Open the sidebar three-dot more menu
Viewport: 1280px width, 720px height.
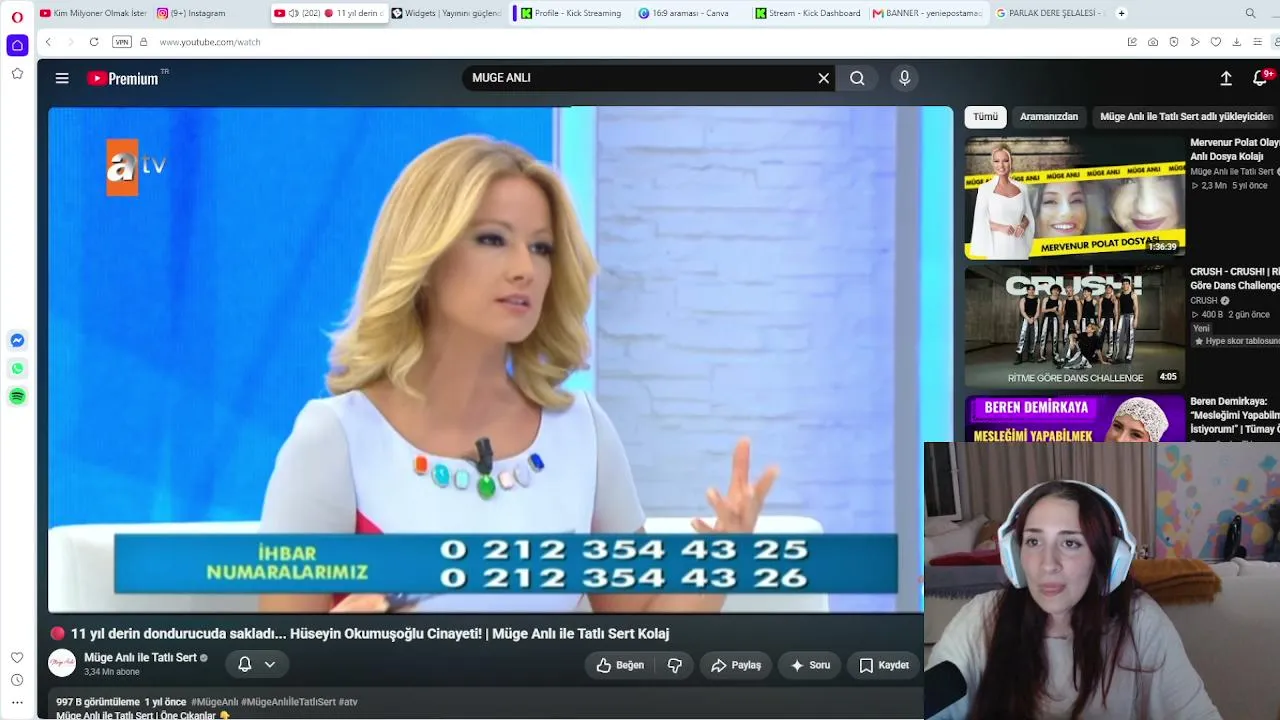pos(17,703)
